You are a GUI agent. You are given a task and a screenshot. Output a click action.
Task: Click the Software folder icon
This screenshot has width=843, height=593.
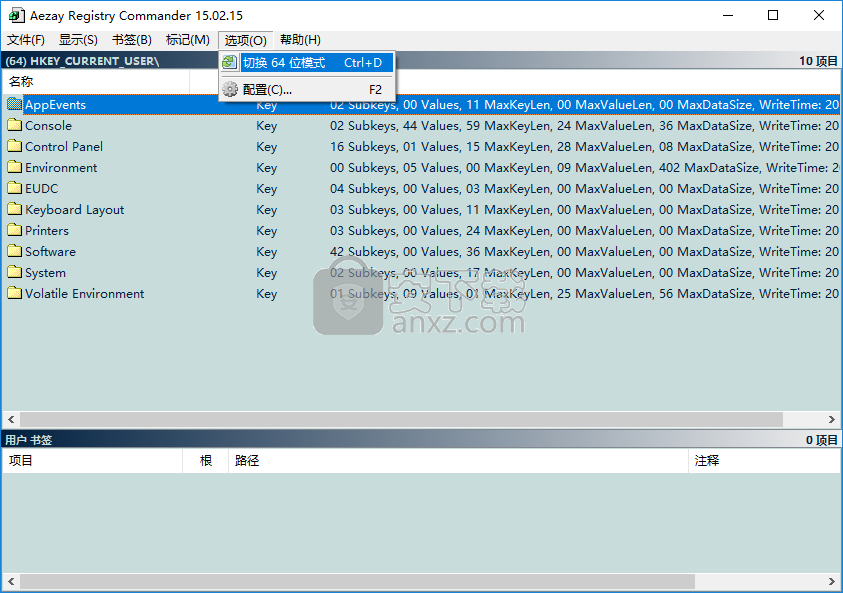[x=15, y=251]
